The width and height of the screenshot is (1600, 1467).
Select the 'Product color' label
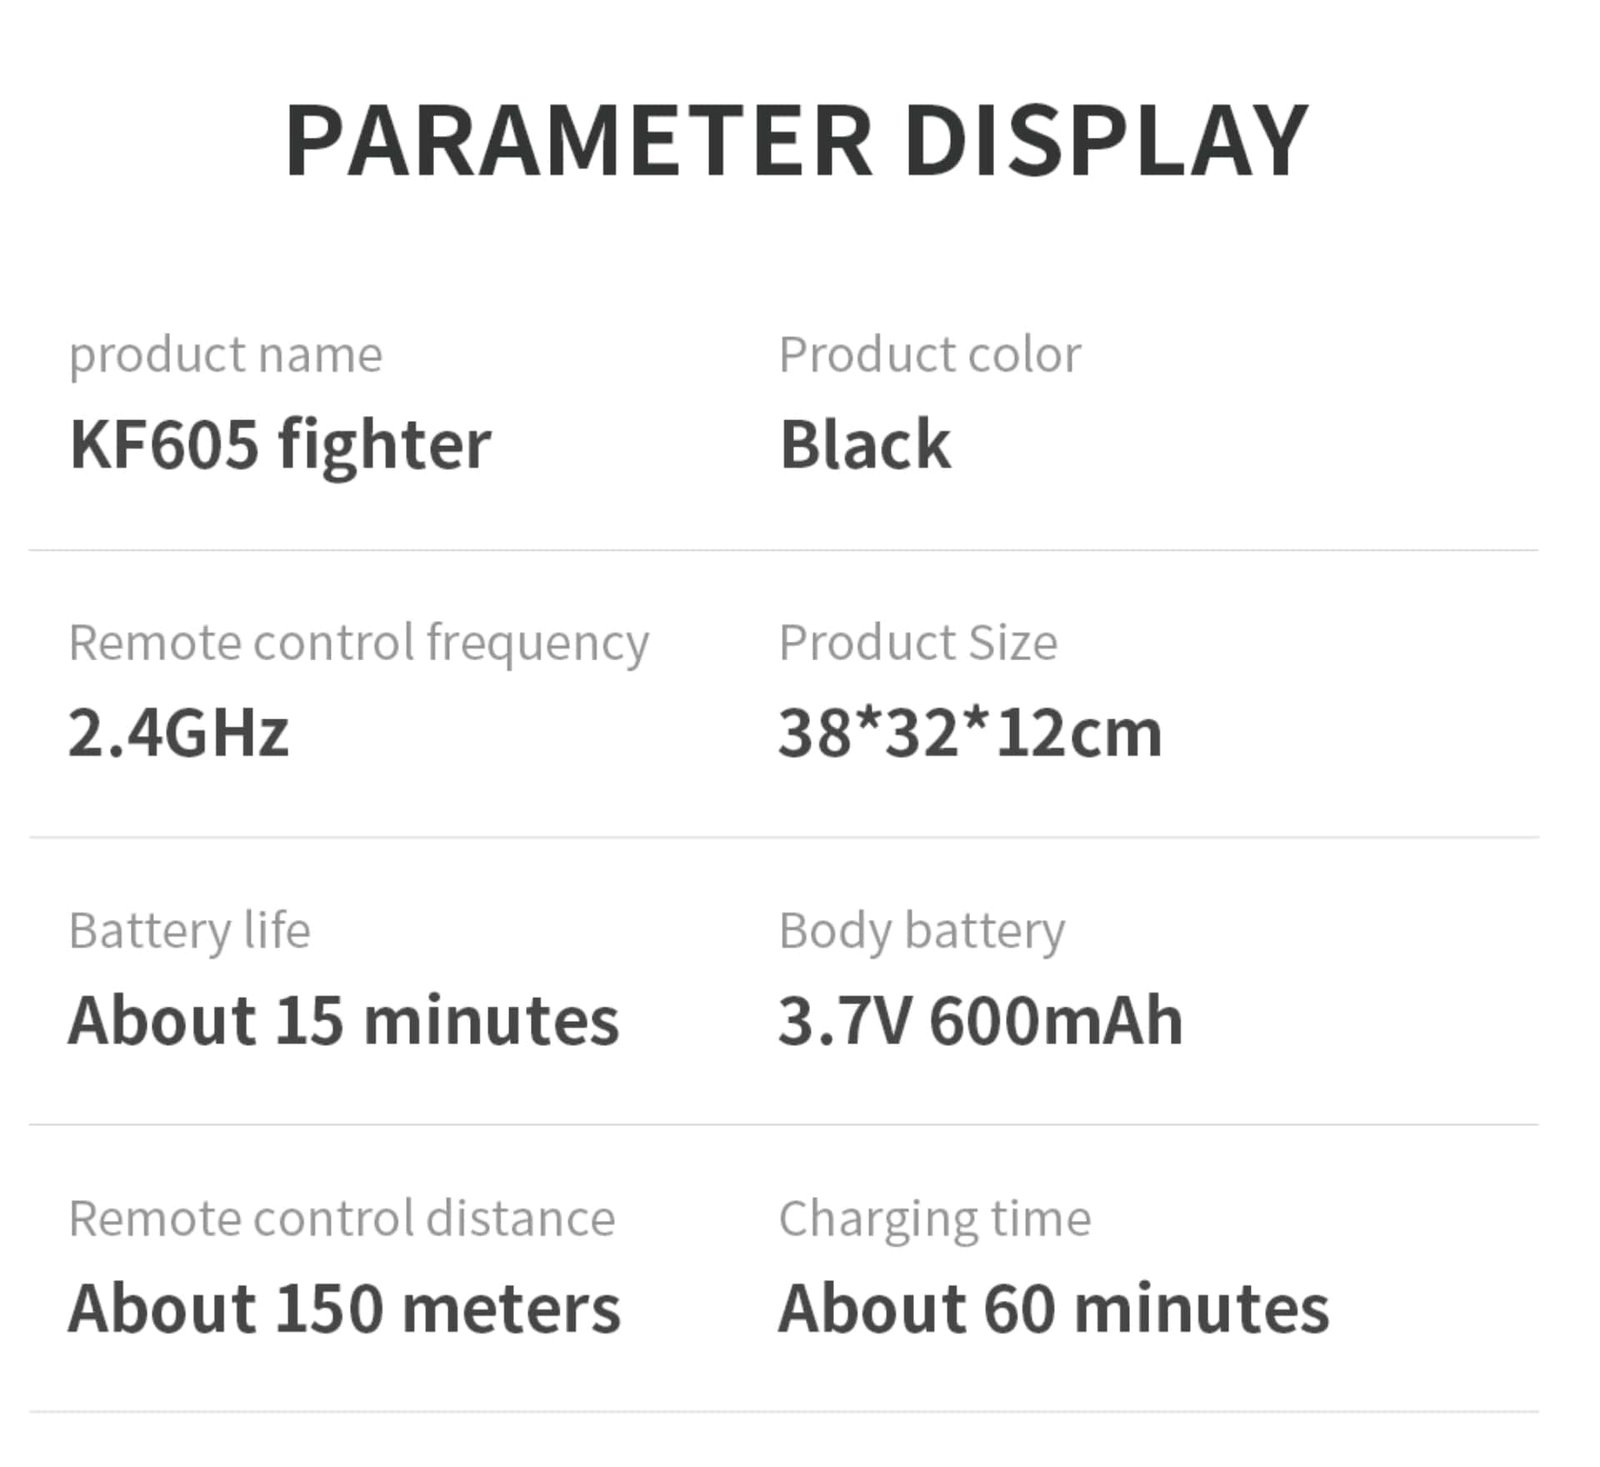click(929, 355)
